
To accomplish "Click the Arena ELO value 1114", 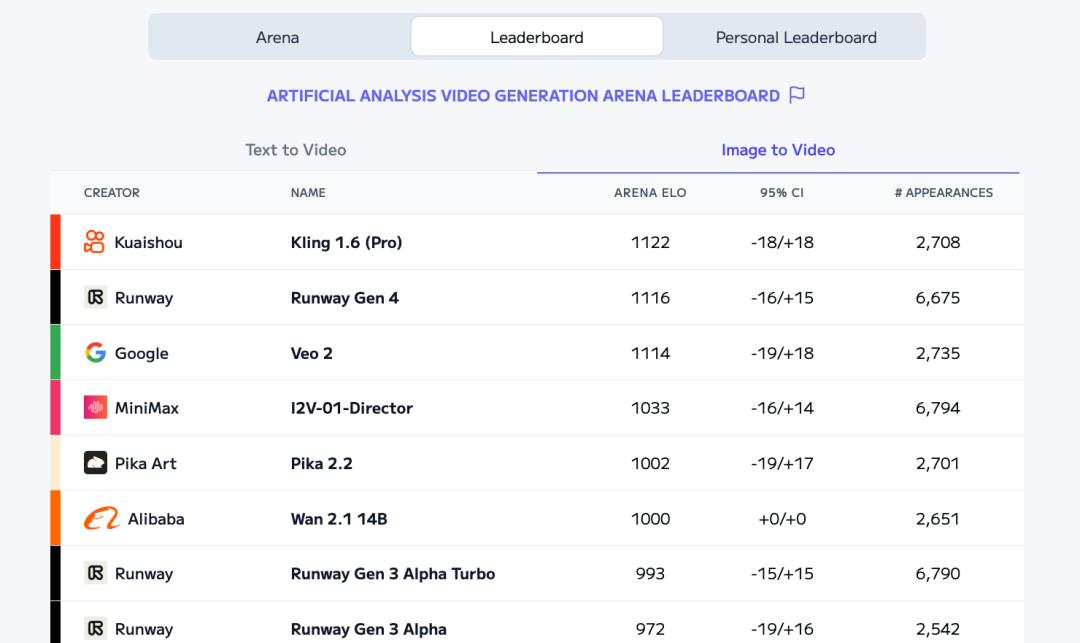I will (x=650, y=353).
